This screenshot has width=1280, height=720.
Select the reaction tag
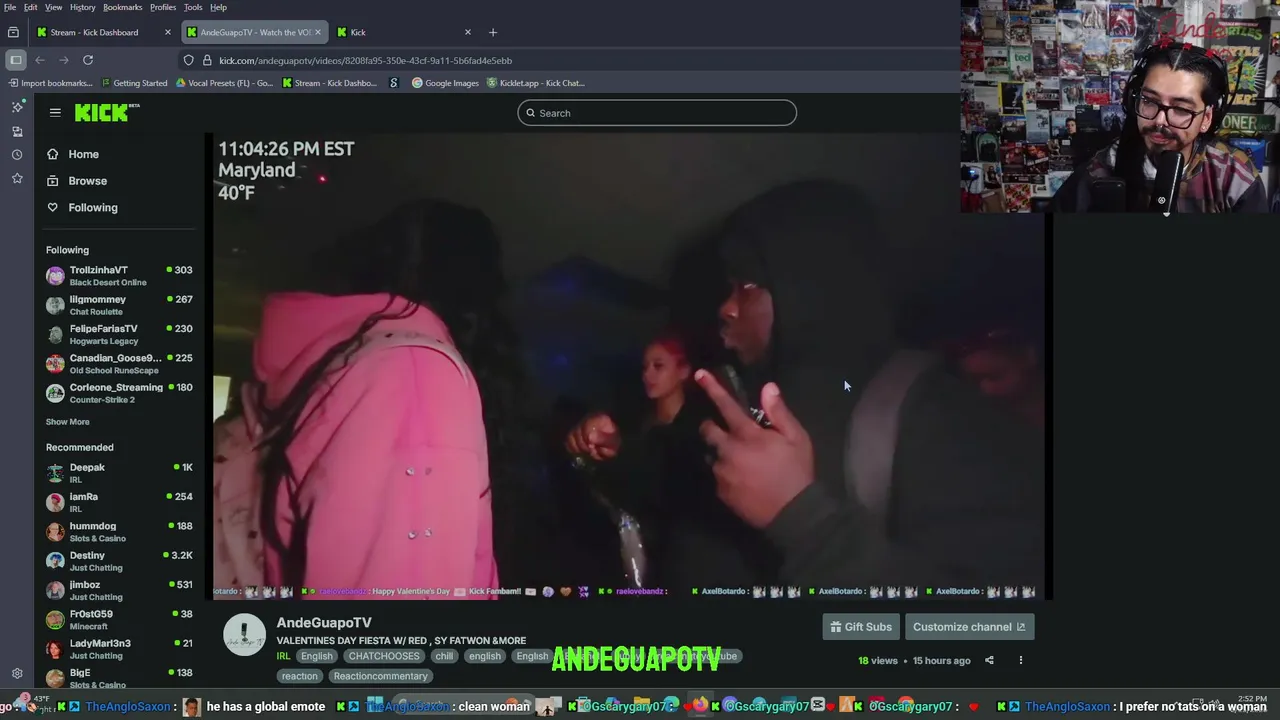tap(299, 676)
